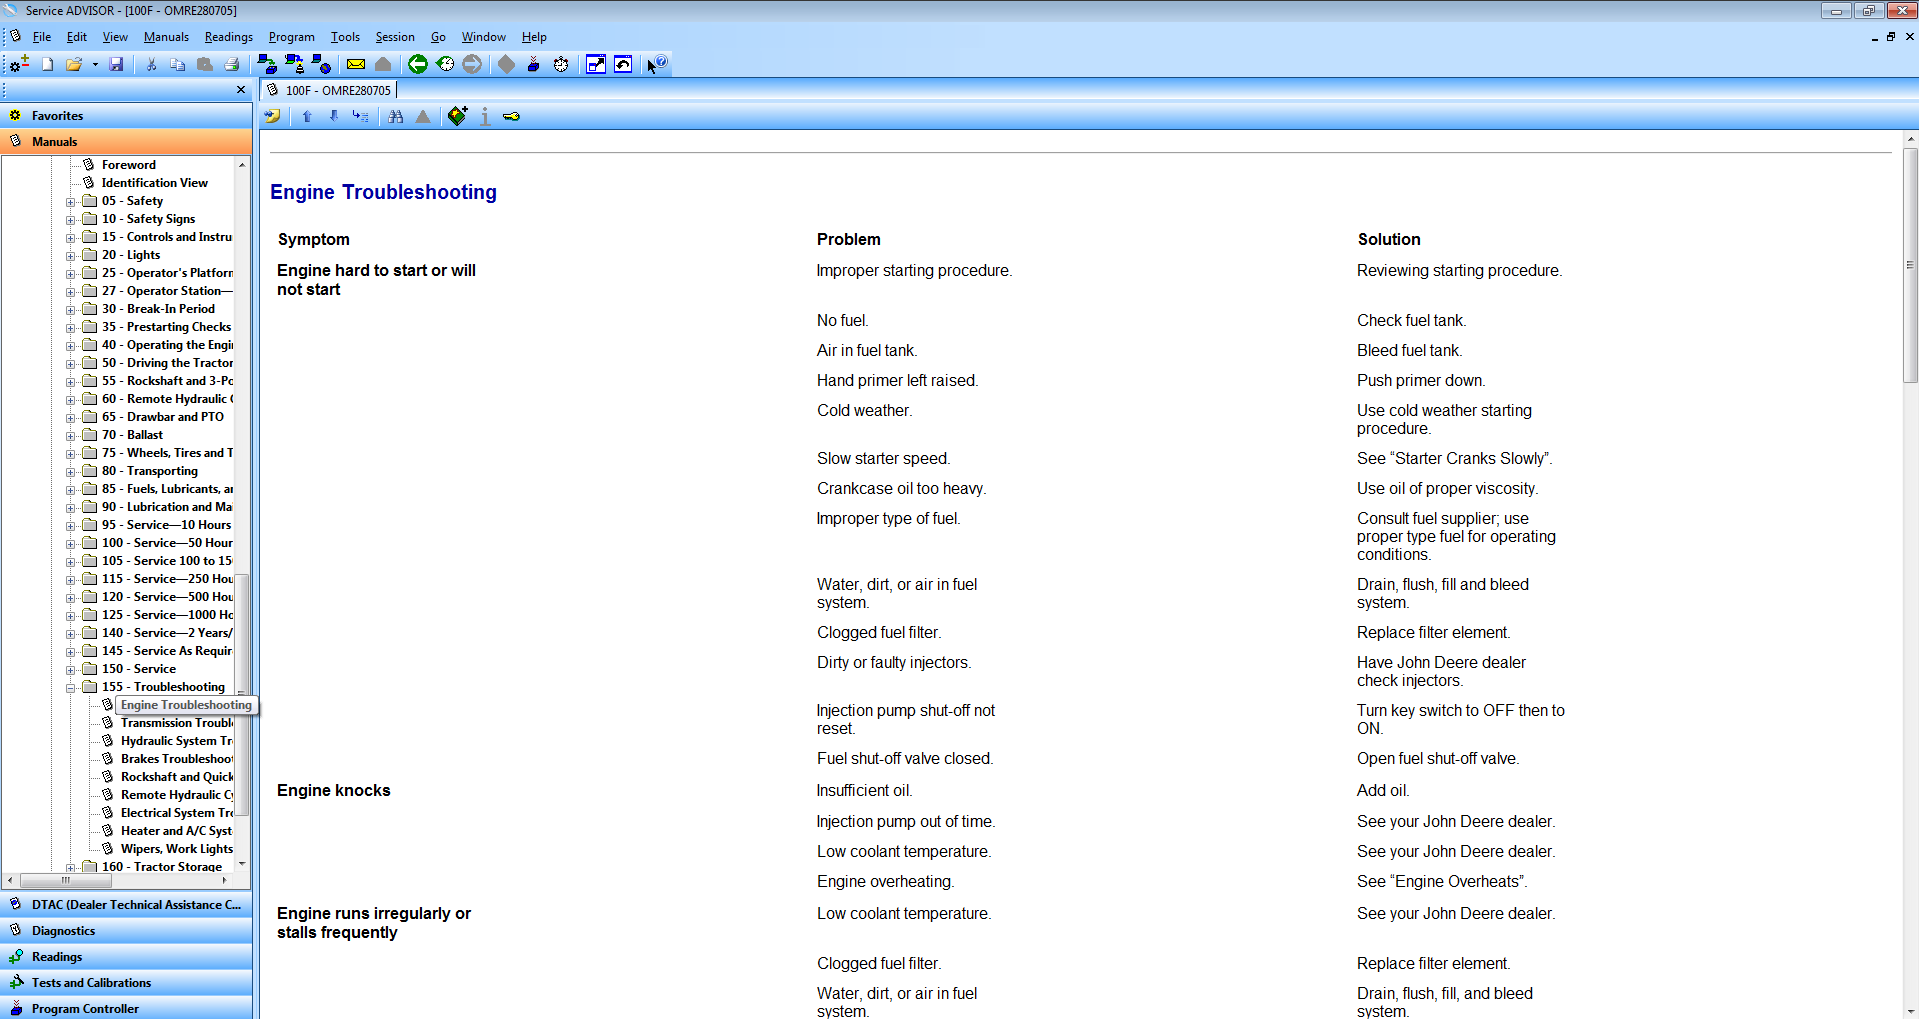Click the blue floppy disk save icon
Screen dimensions: 1919x1019
click(x=116, y=64)
